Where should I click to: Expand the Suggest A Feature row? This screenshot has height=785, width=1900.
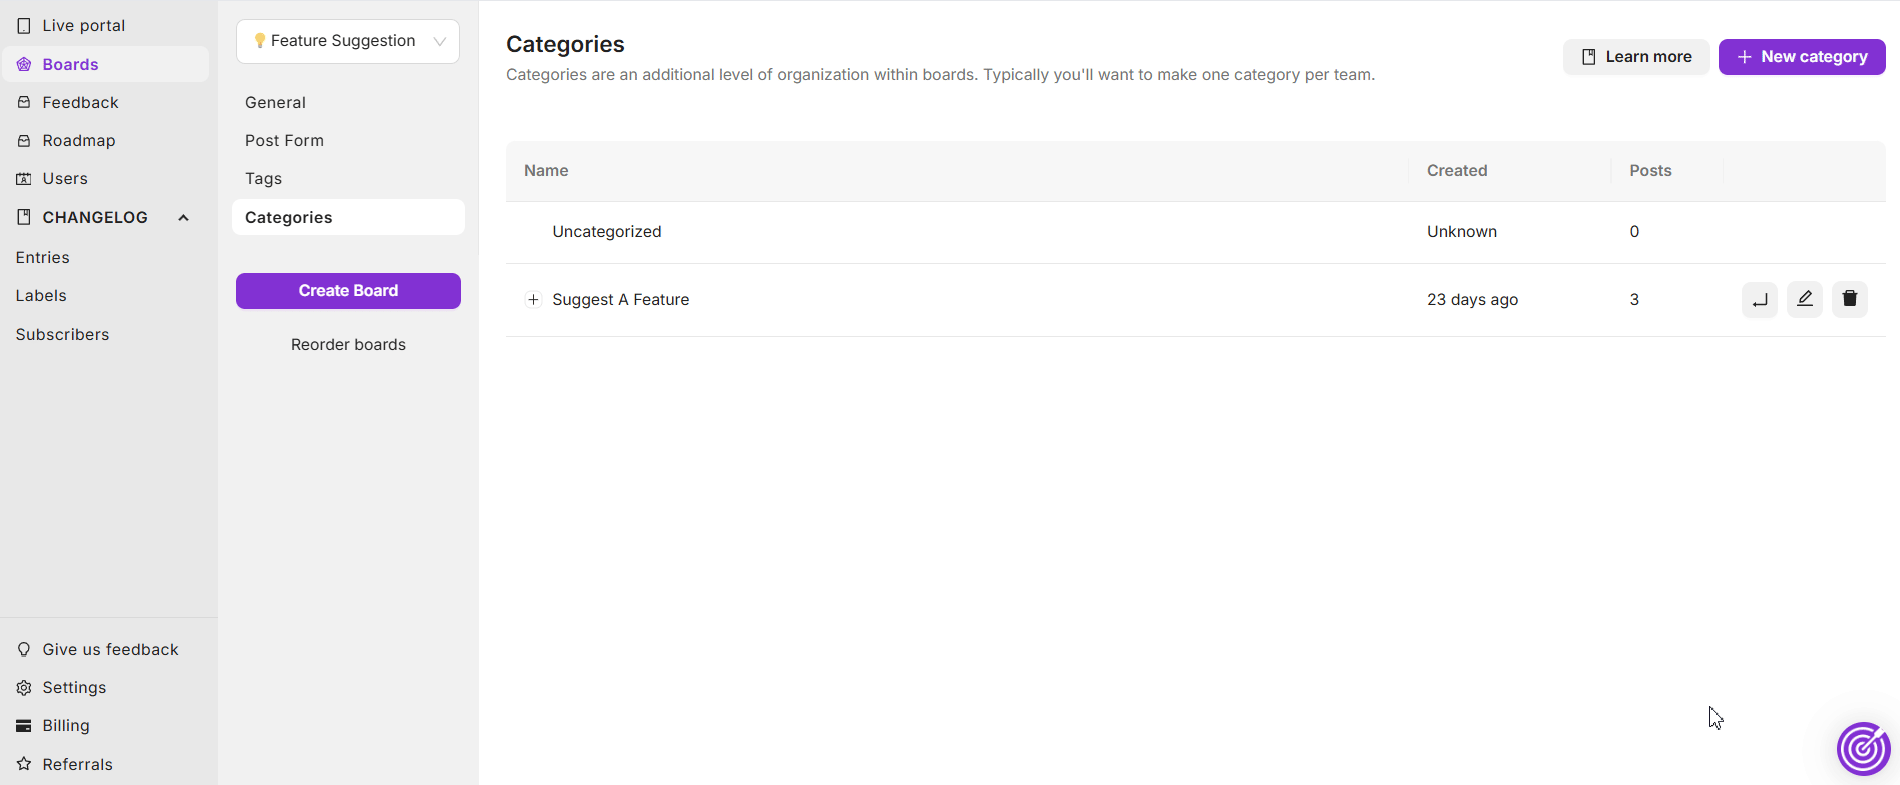coord(533,300)
